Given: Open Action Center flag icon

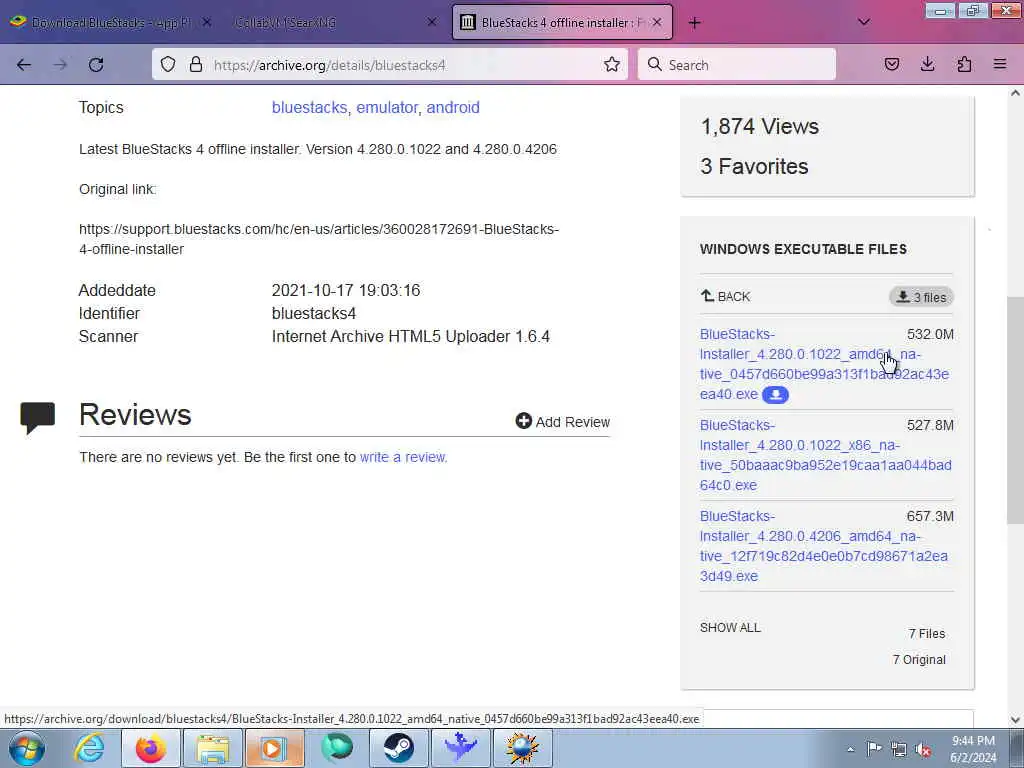Looking at the screenshot, I should [x=874, y=748].
